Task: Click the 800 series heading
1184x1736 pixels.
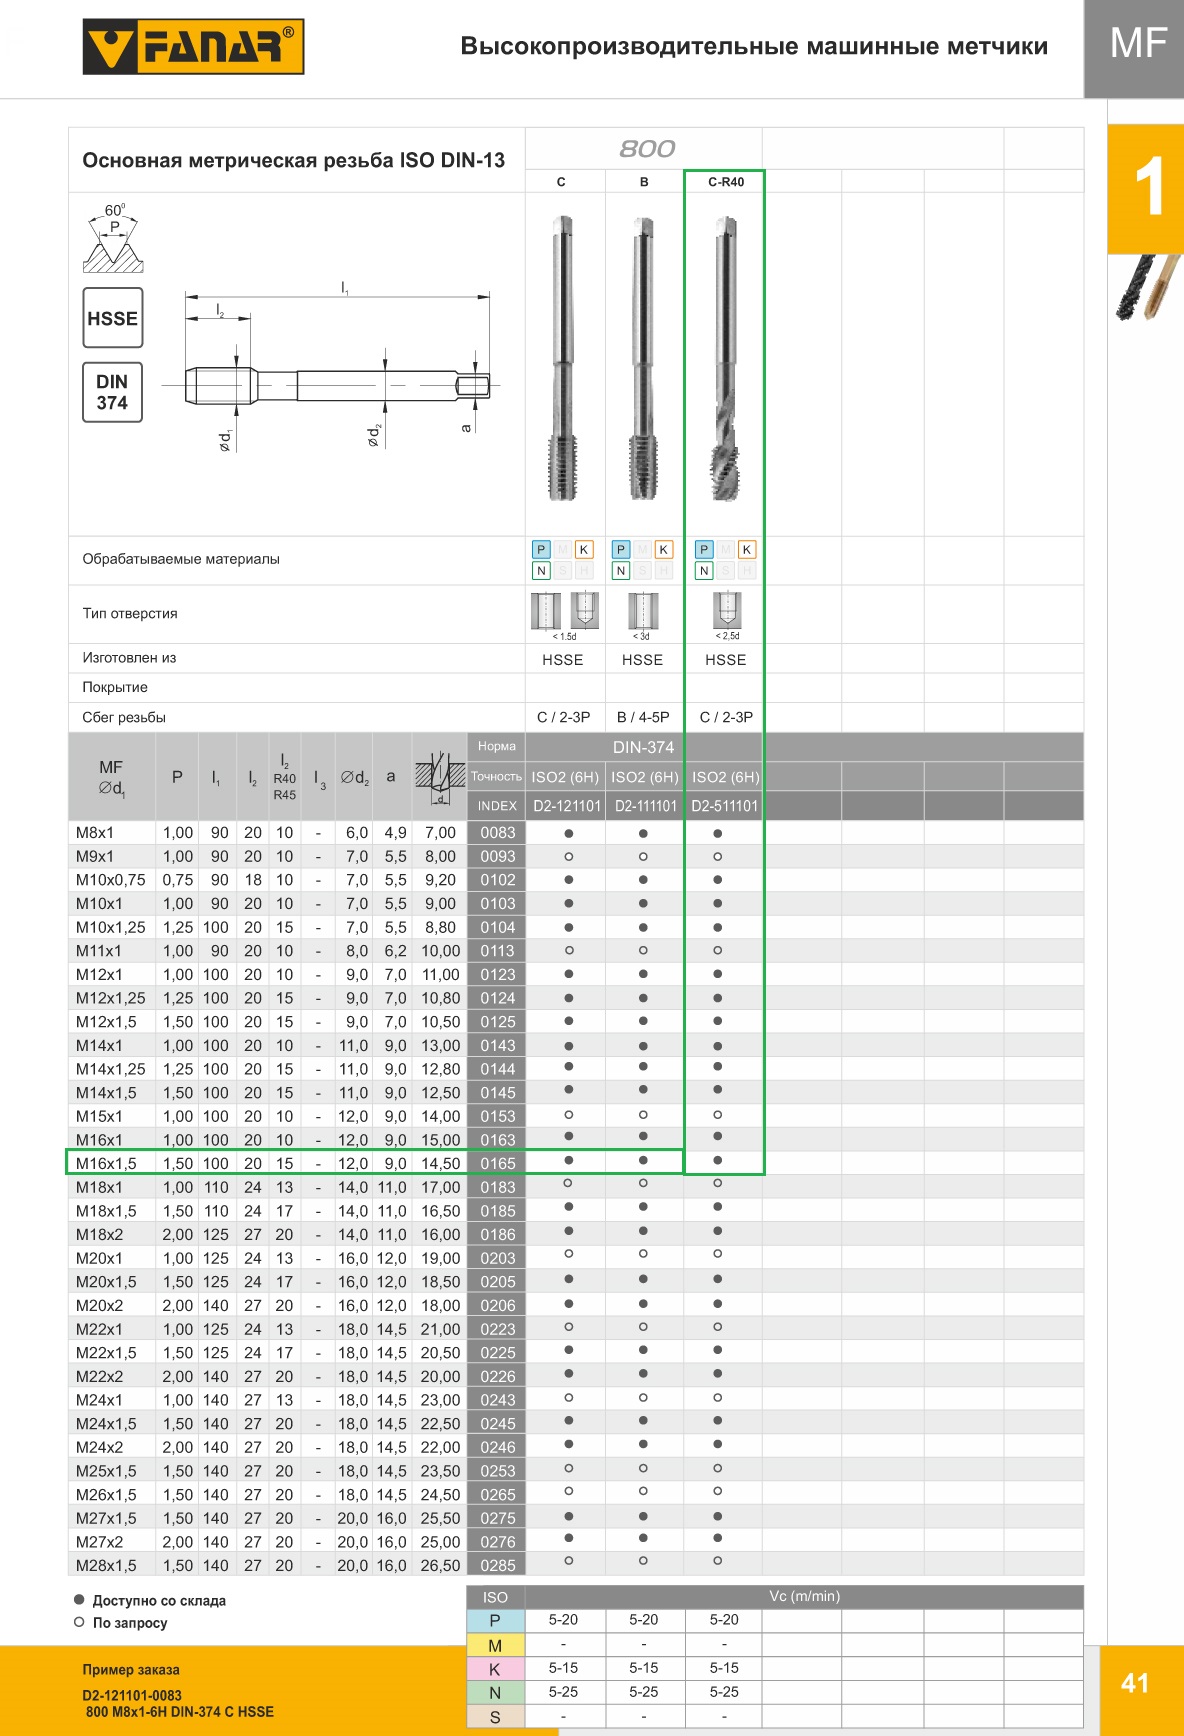Action: tap(647, 149)
